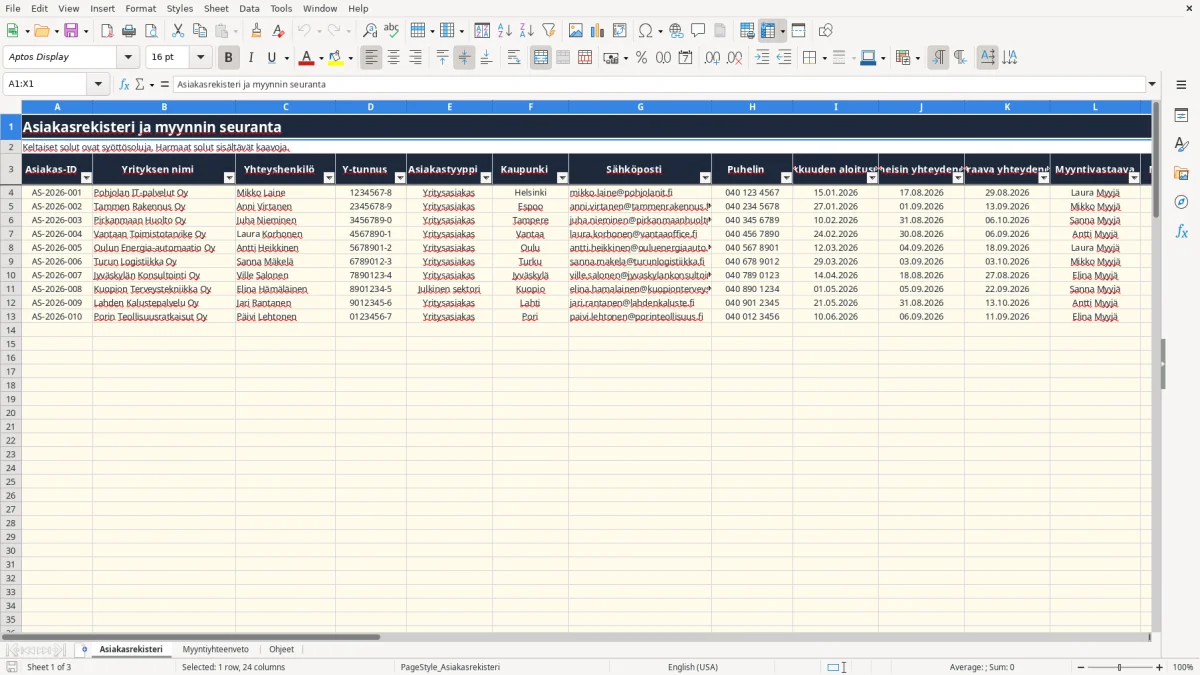The image size is (1200, 675).
Task: Open the Function Wizard
Action: 124,84
